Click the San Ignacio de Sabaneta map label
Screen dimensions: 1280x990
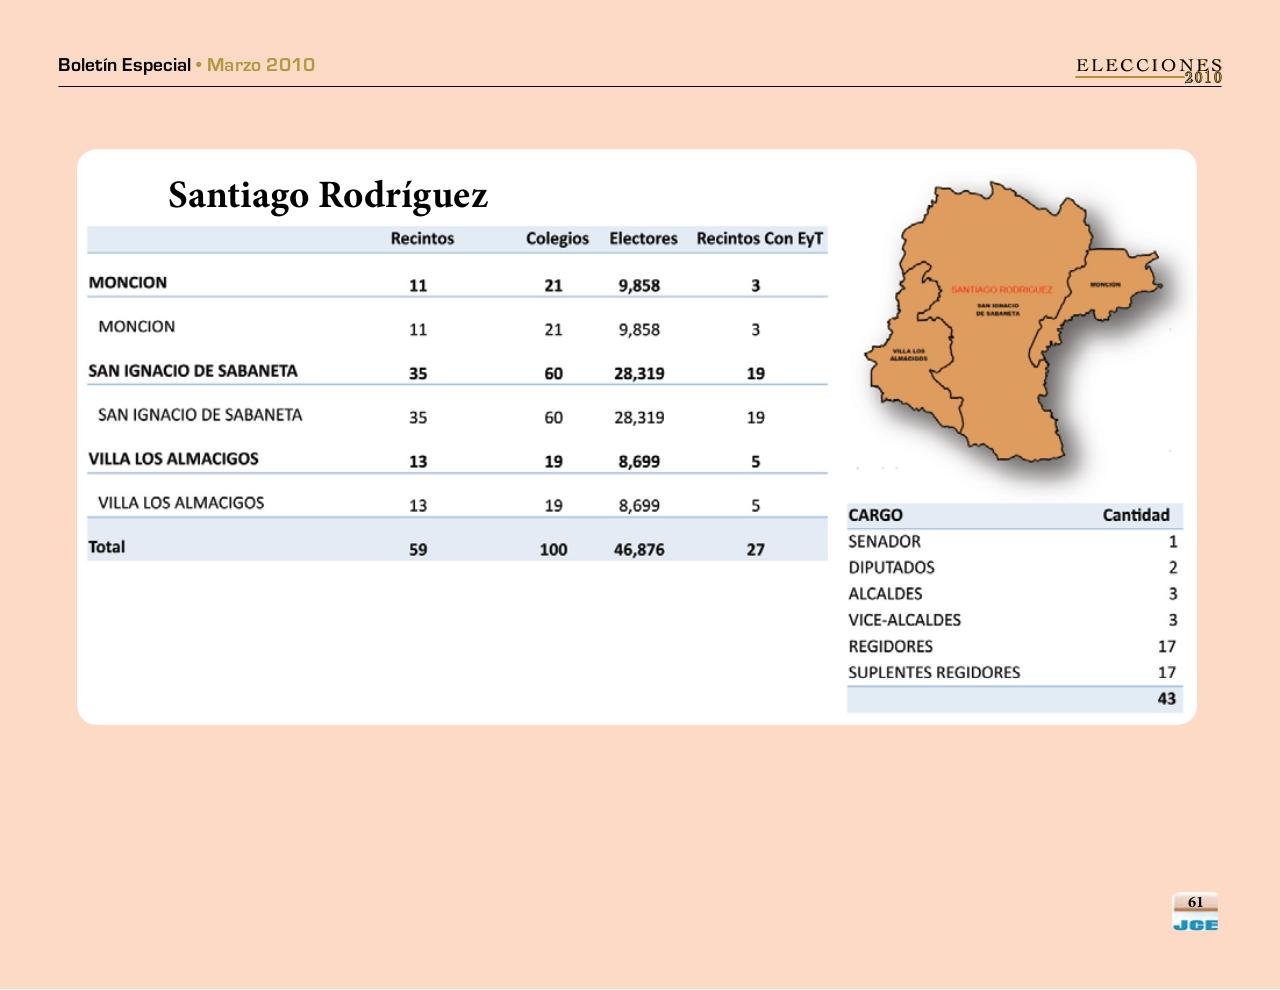pos(997,309)
